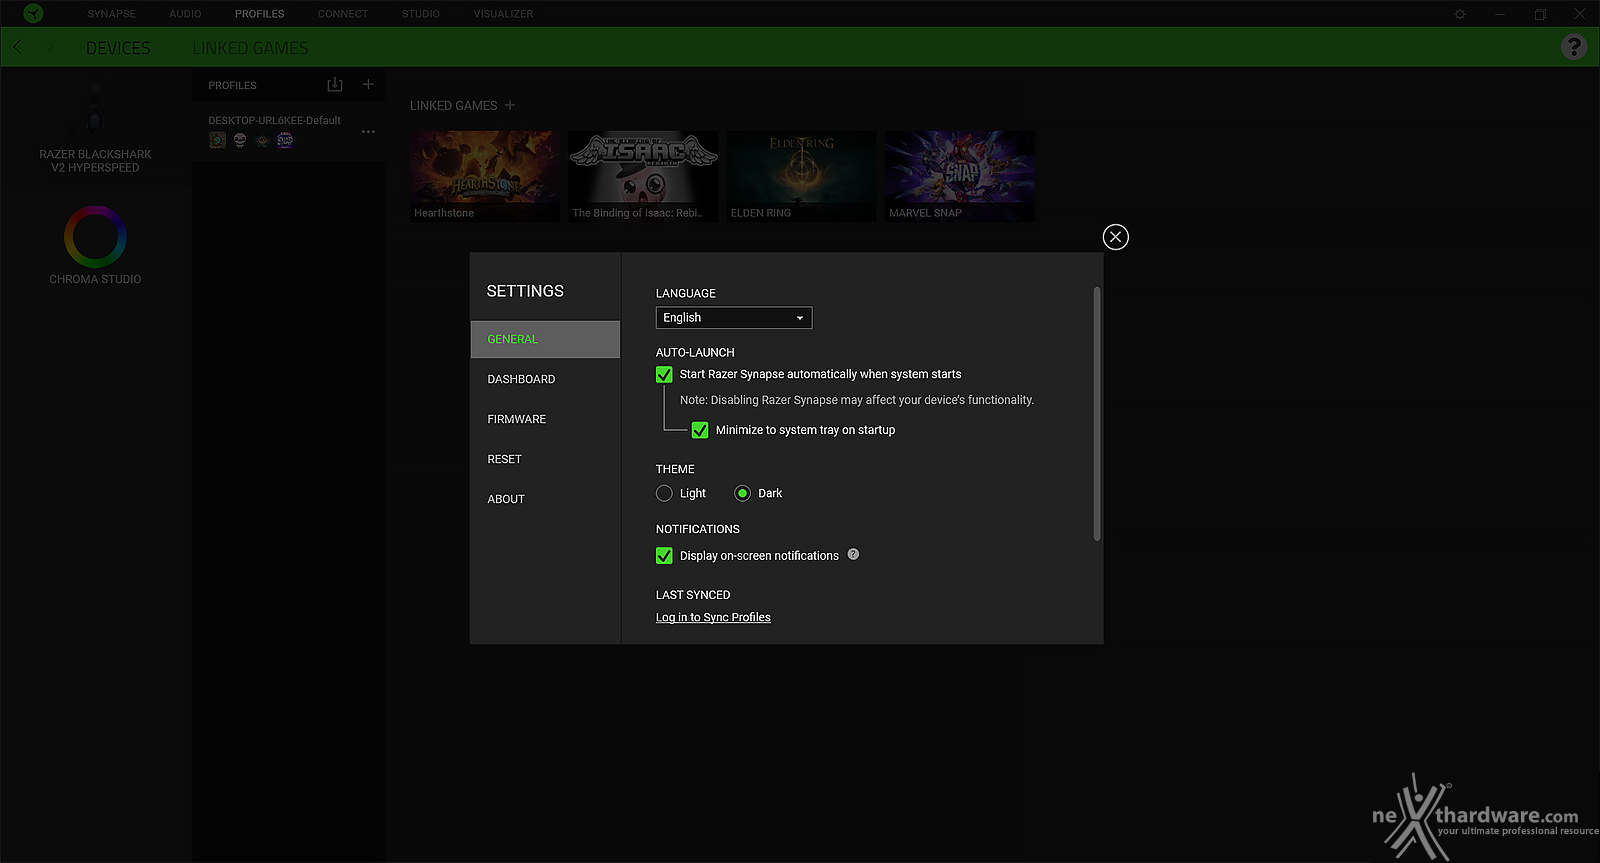Toggle start Razer Synapse automatically checkbox
The image size is (1600, 863).
pos(664,374)
